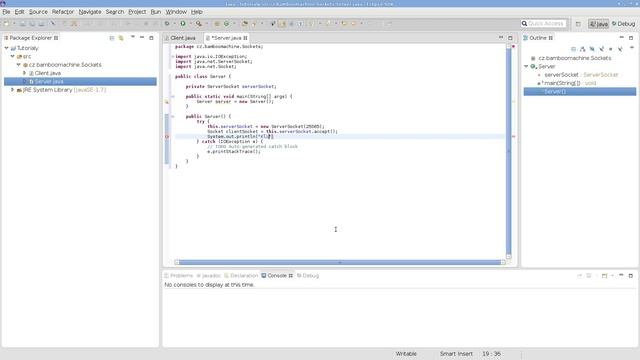Click the New Java Package toolbar icon

point(217,24)
